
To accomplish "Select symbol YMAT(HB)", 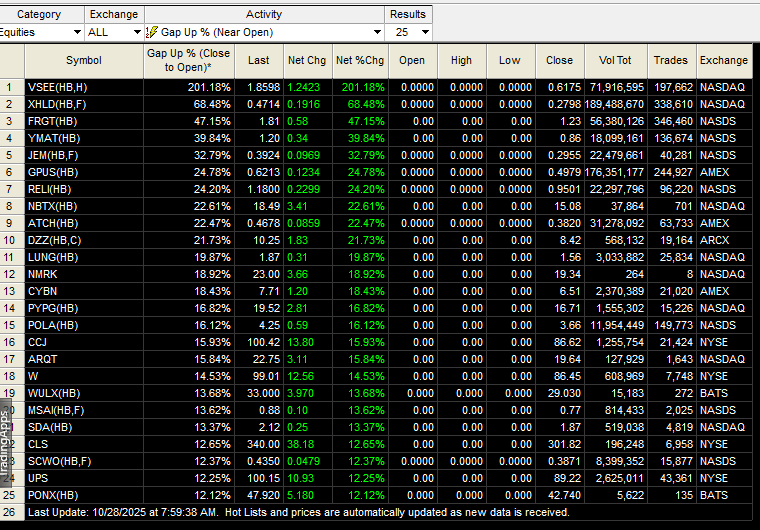I will coord(54,138).
